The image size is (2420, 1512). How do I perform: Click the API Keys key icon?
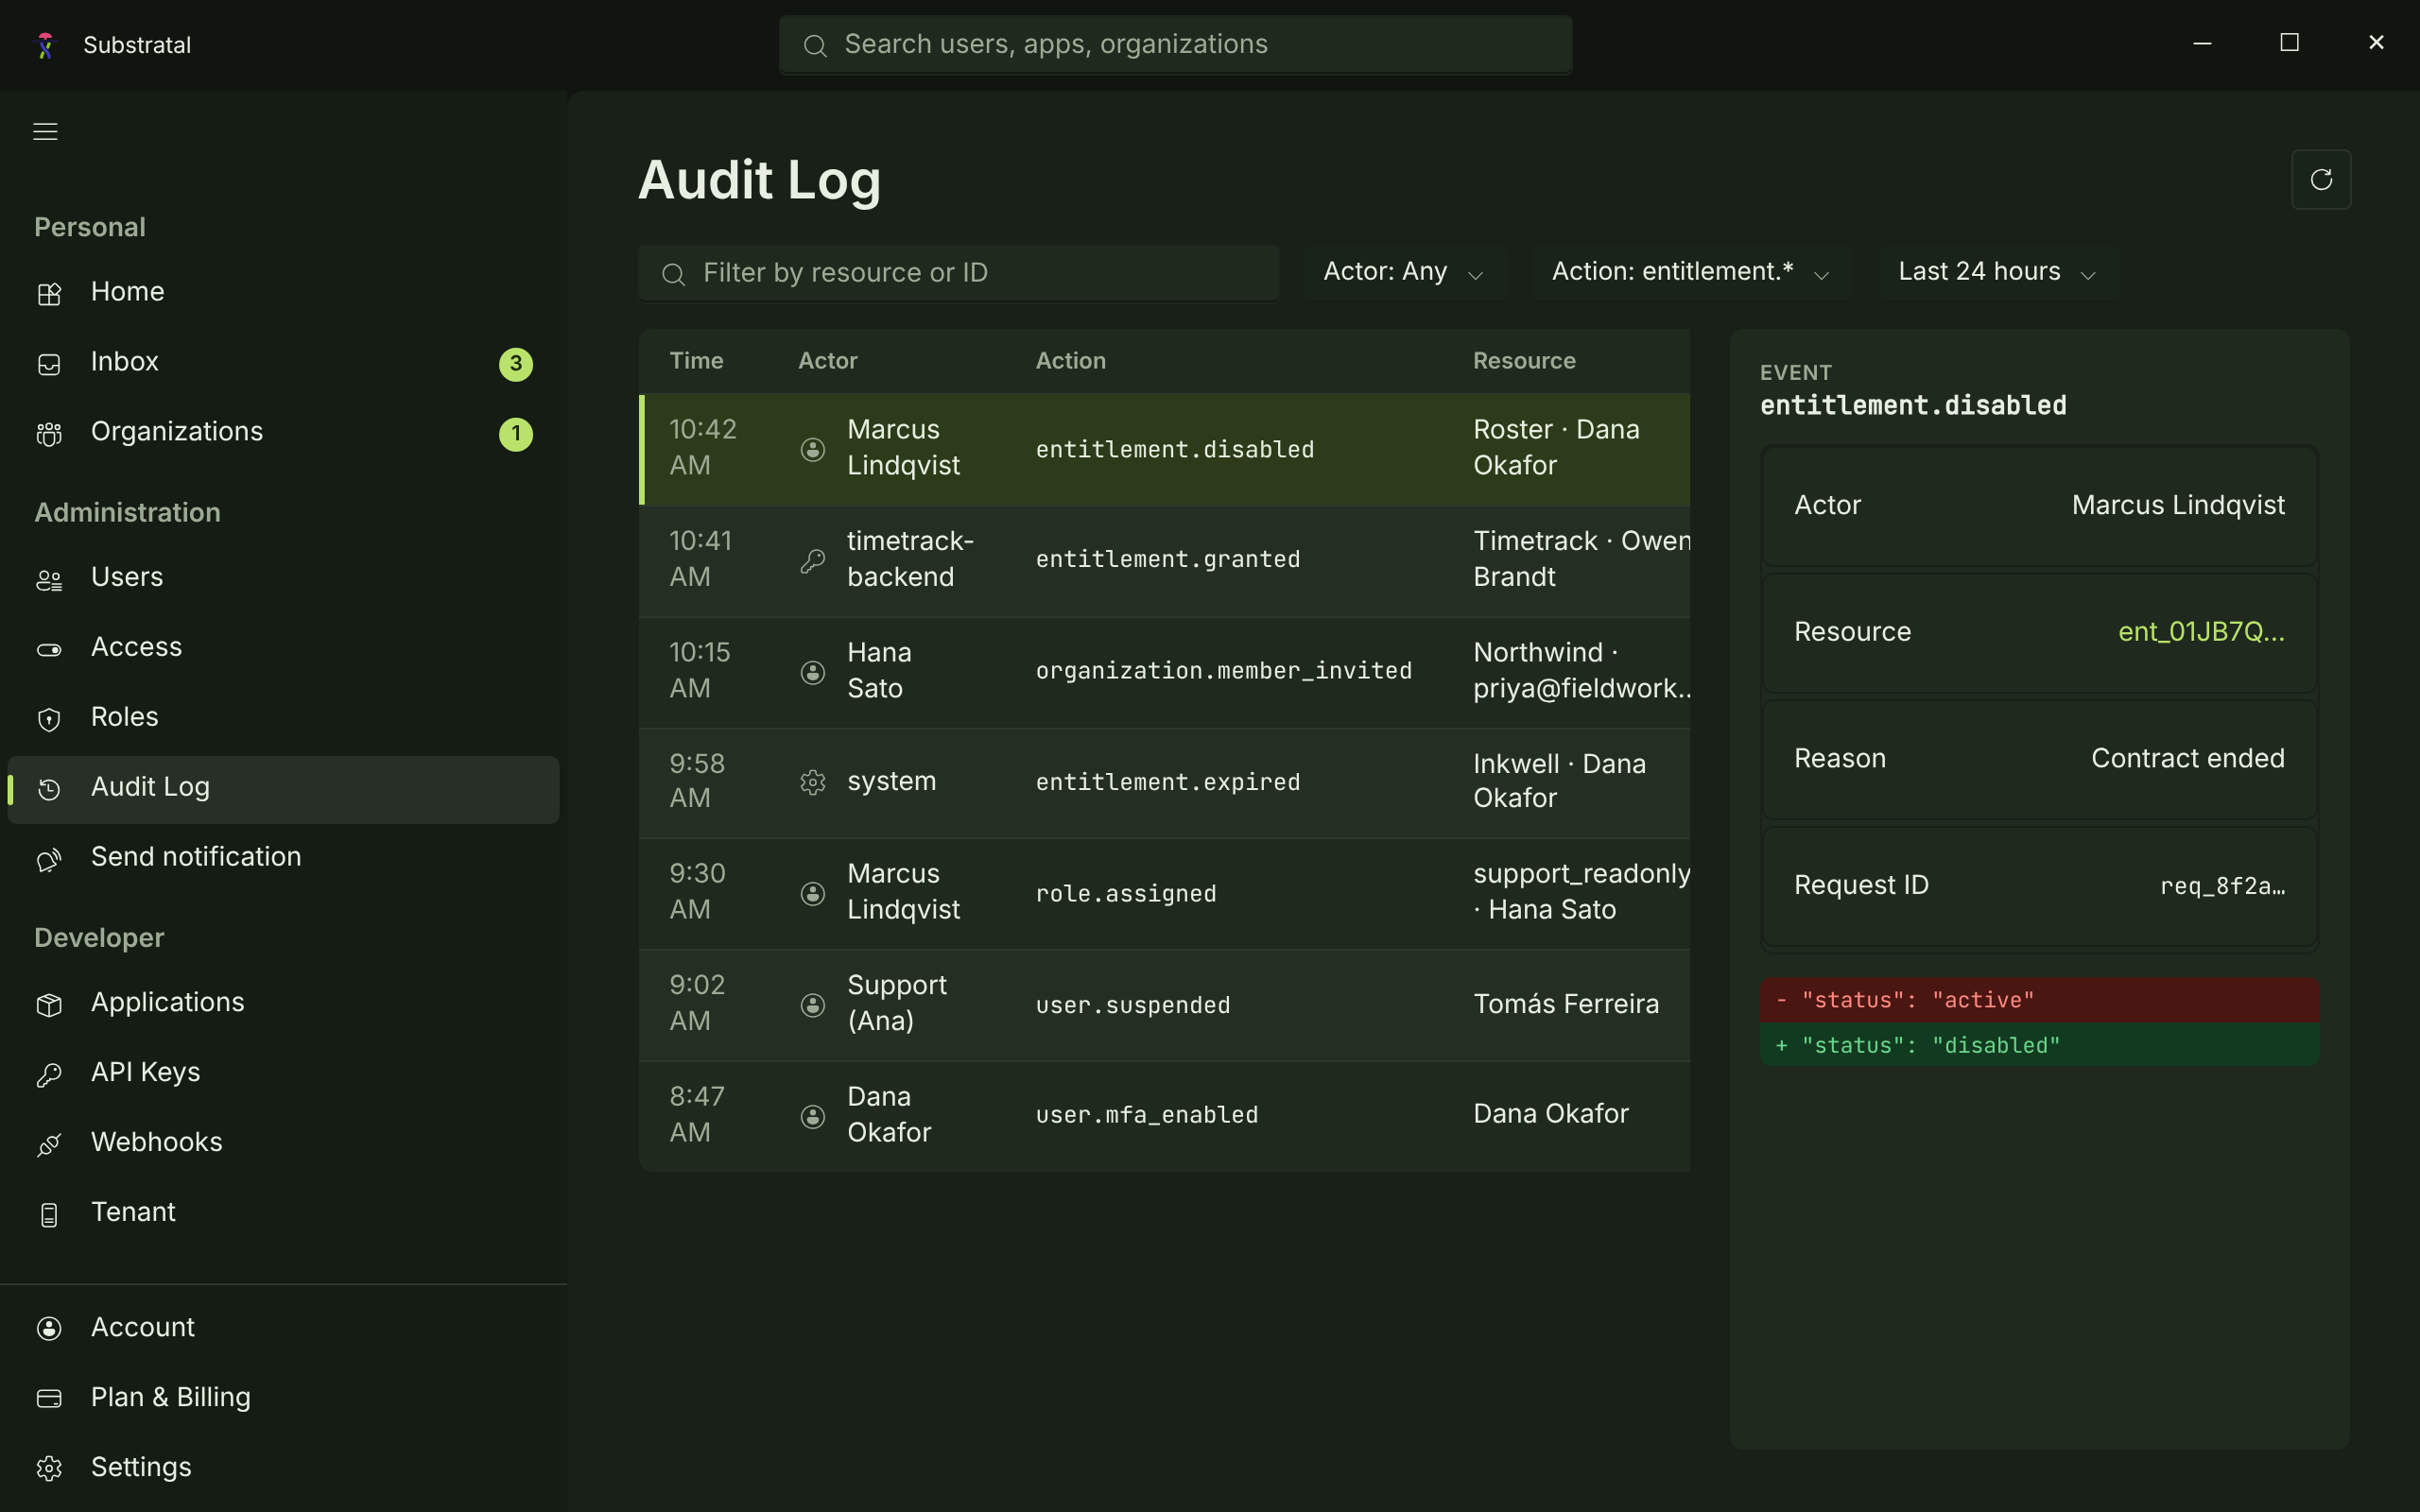[49, 1075]
